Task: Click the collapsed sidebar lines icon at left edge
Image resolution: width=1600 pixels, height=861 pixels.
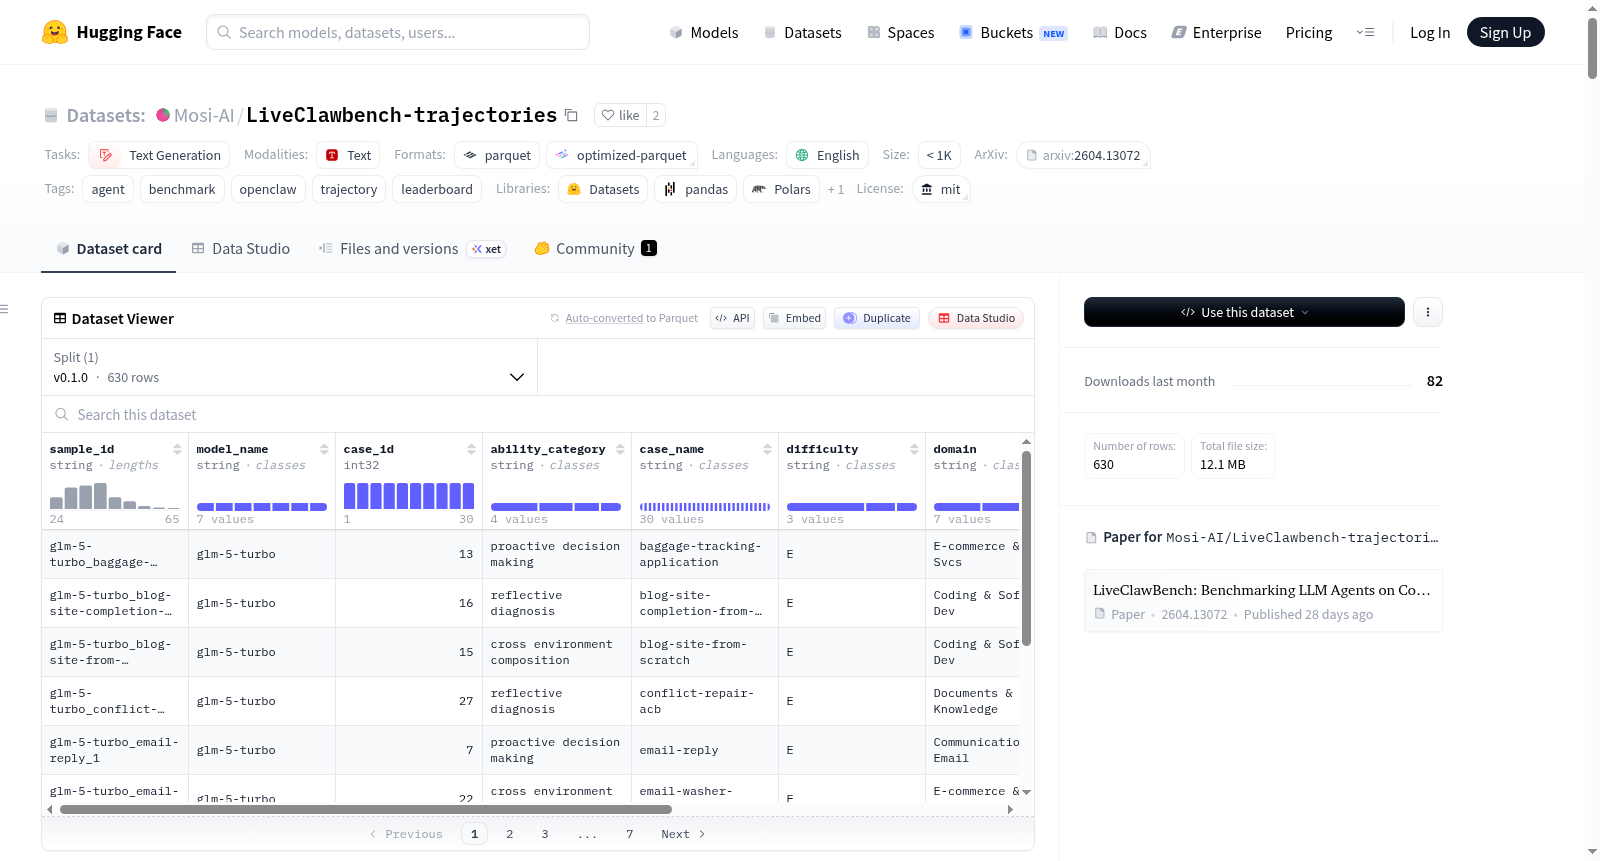Action: tap(4, 309)
